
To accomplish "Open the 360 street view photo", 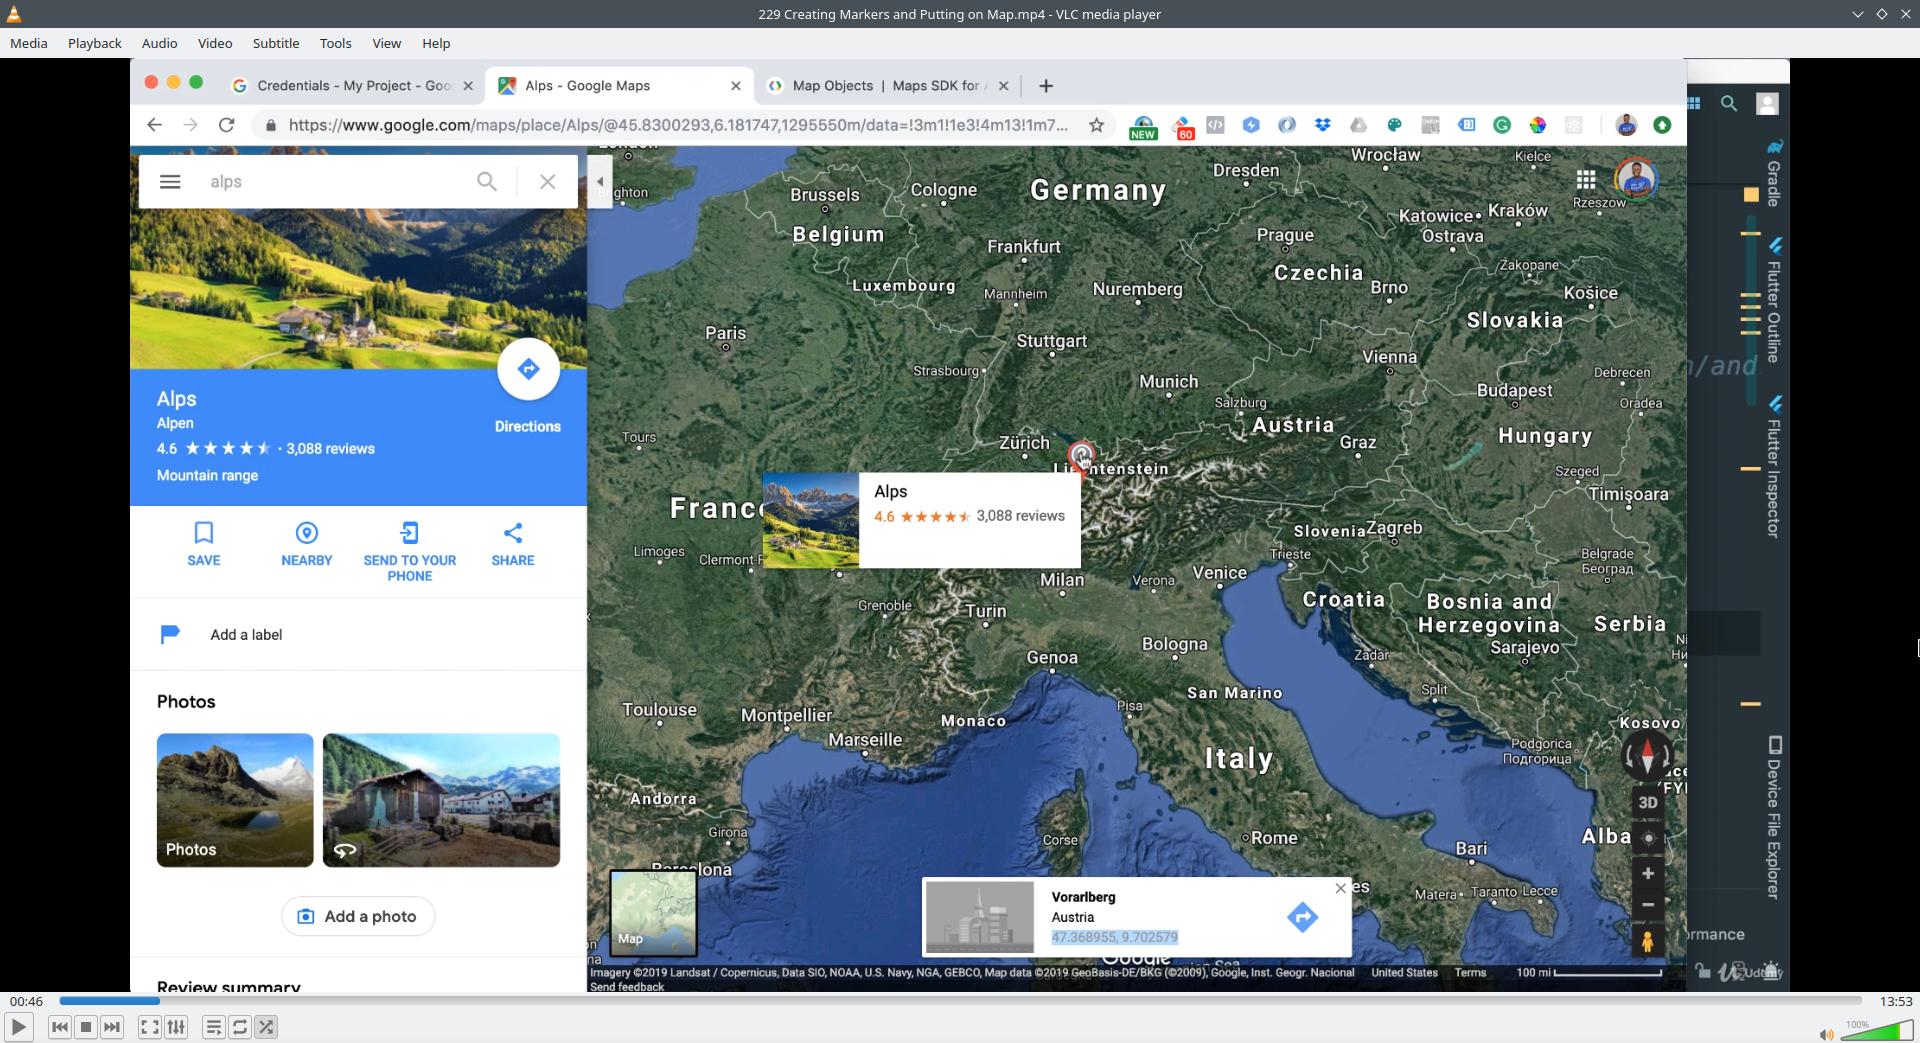I will tap(441, 800).
